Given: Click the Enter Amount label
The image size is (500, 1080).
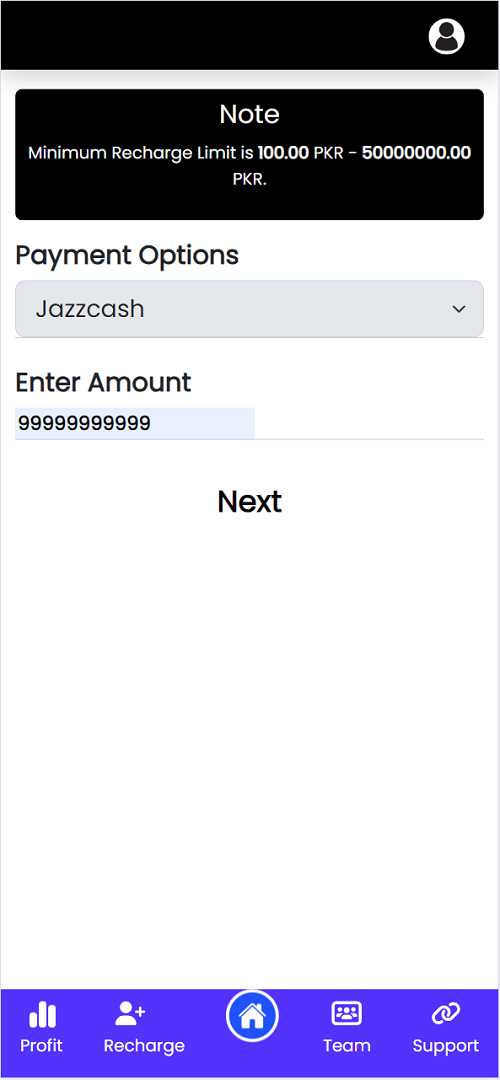Looking at the screenshot, I should [x=103, y=382].
